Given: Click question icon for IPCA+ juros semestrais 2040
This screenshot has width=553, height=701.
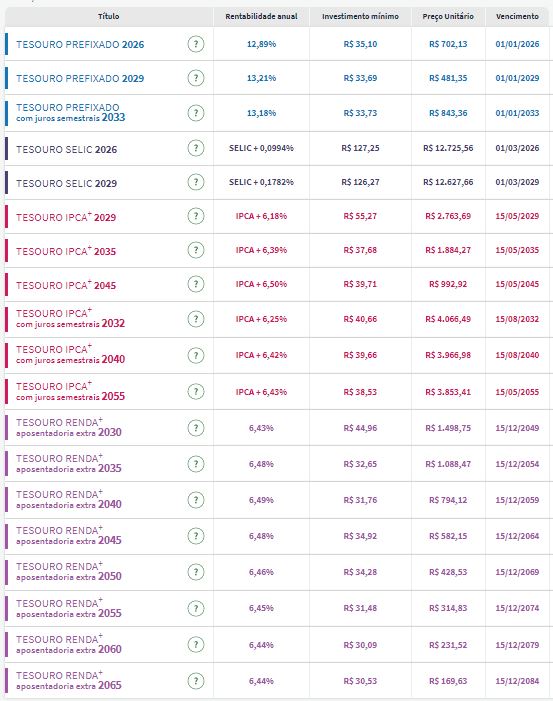Looking at the screenshot, I should [196, 355].
